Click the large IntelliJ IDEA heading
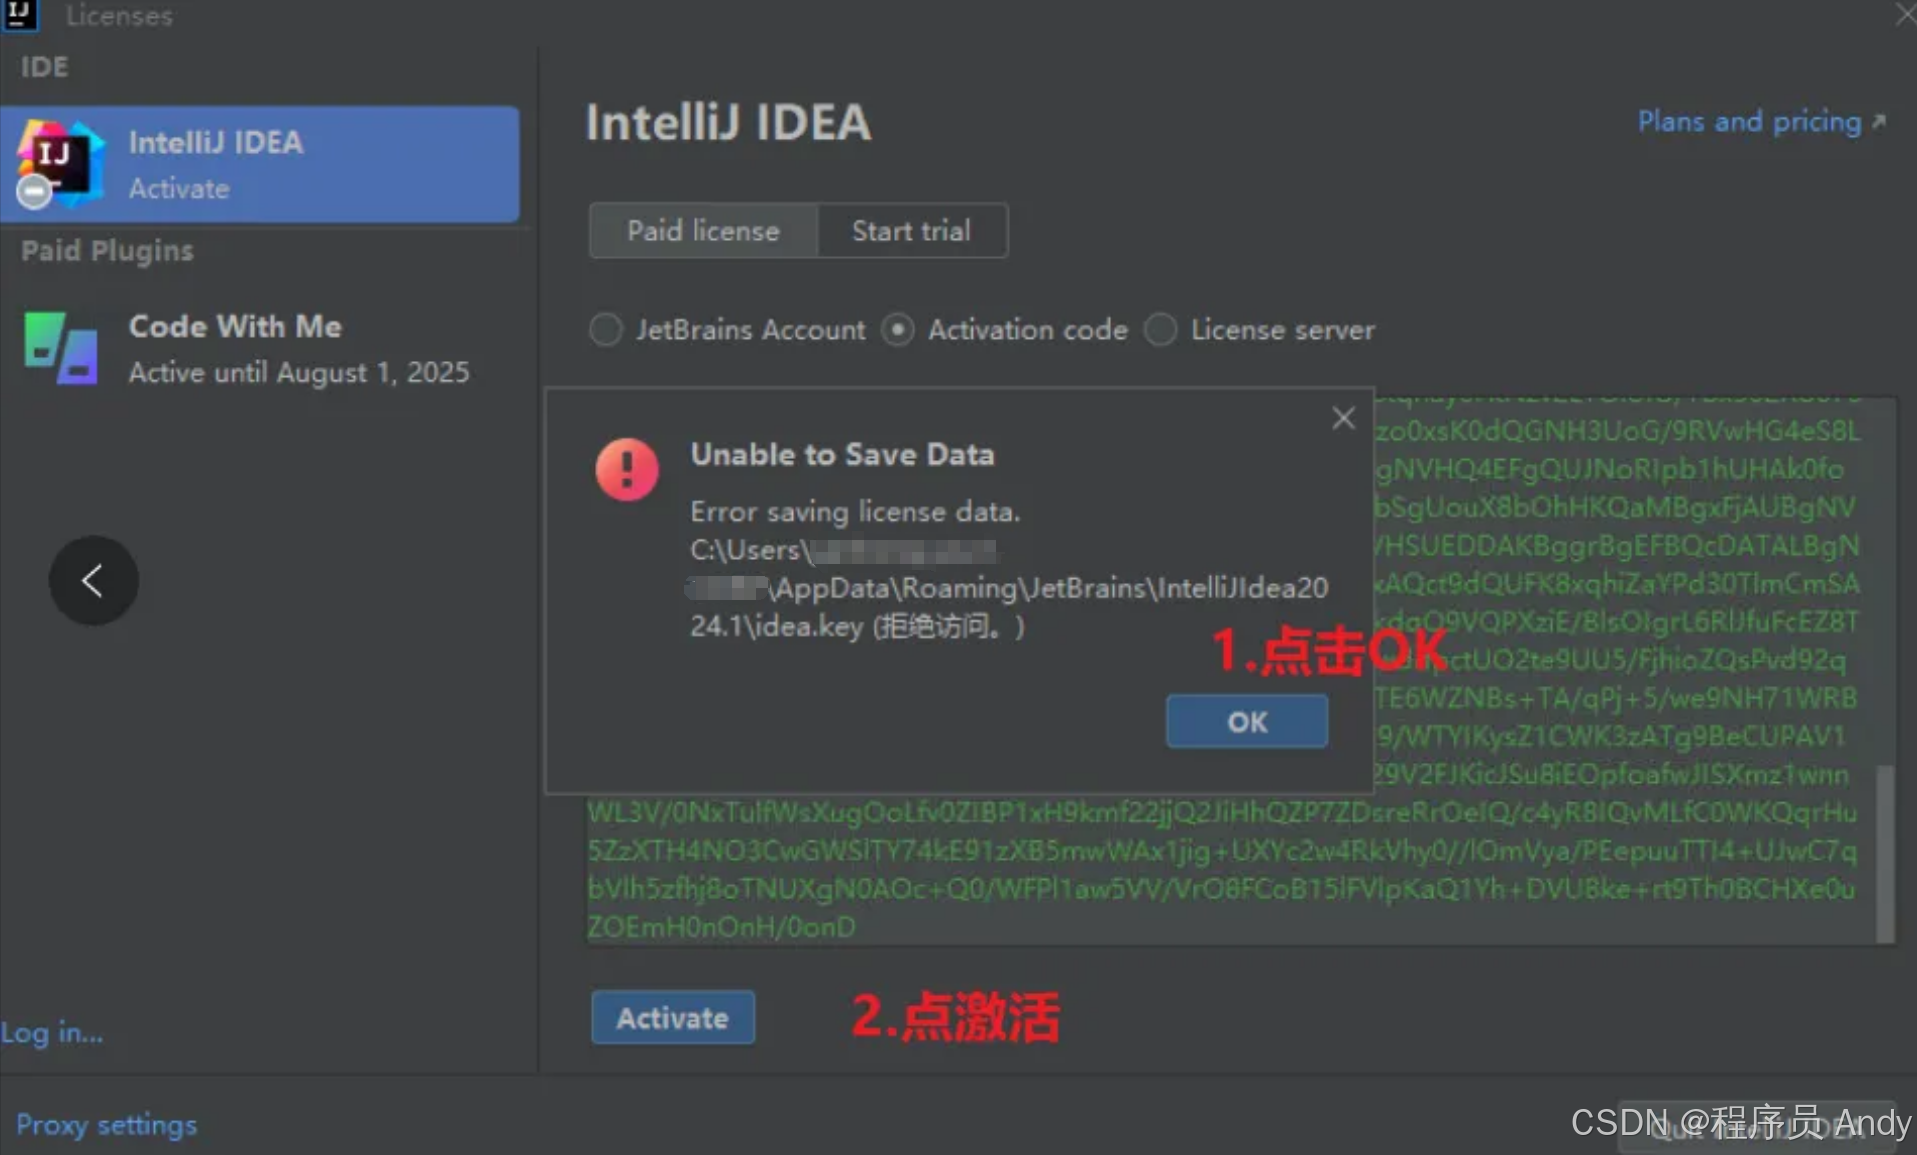Screen dimensions: 1917x1155 tap(728, 123)
